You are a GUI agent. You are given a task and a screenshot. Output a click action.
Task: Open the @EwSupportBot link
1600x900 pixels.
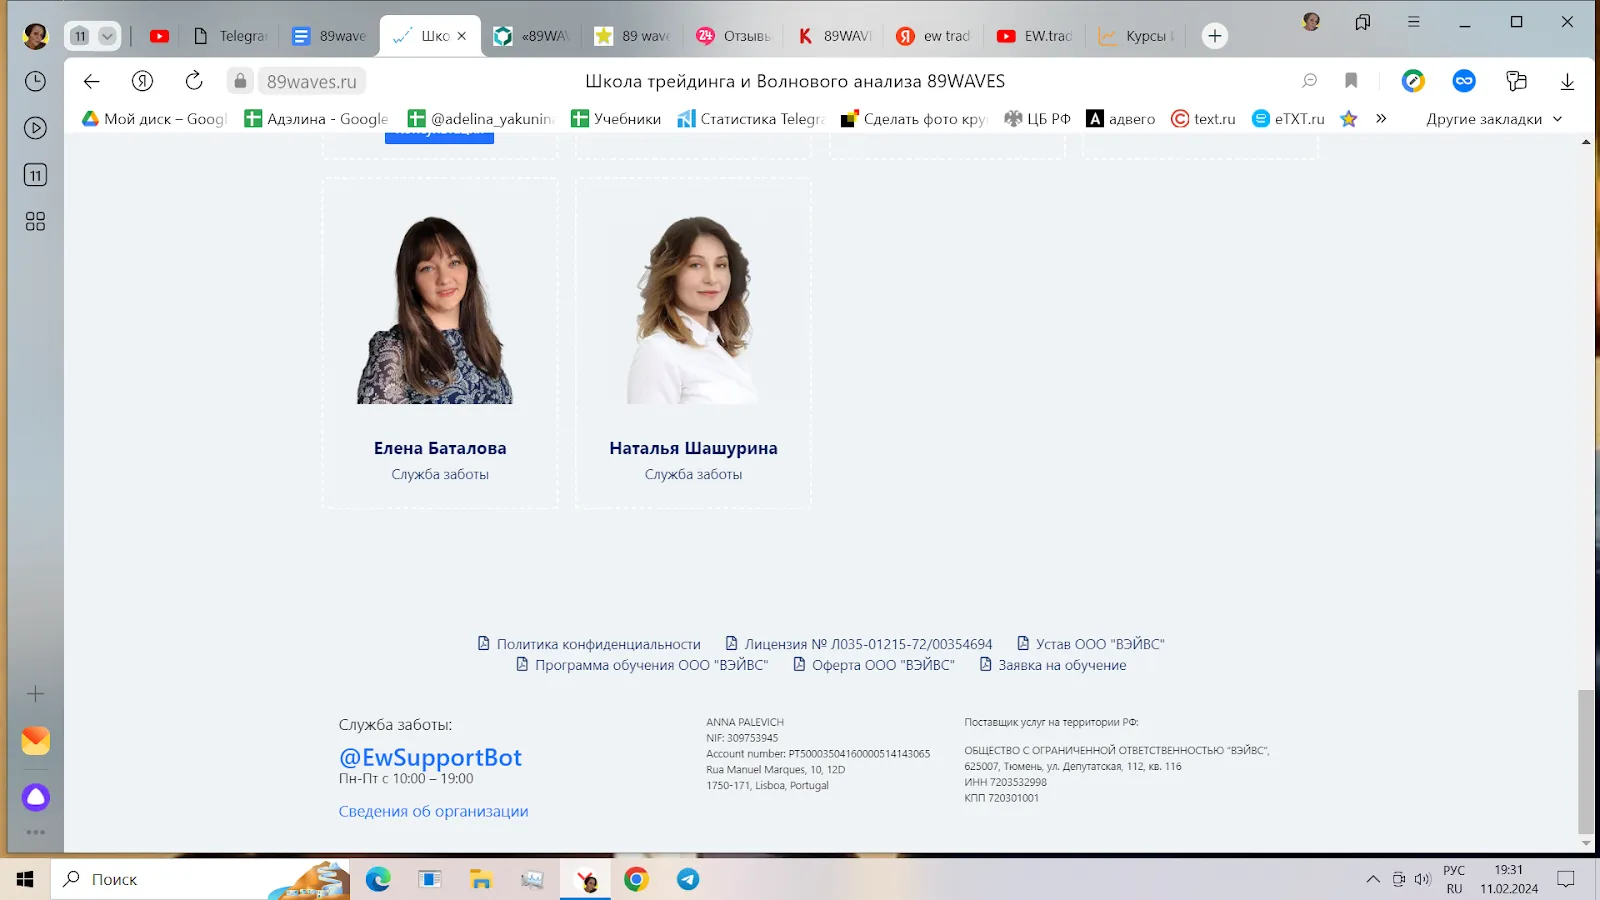[x=430, y=757]
